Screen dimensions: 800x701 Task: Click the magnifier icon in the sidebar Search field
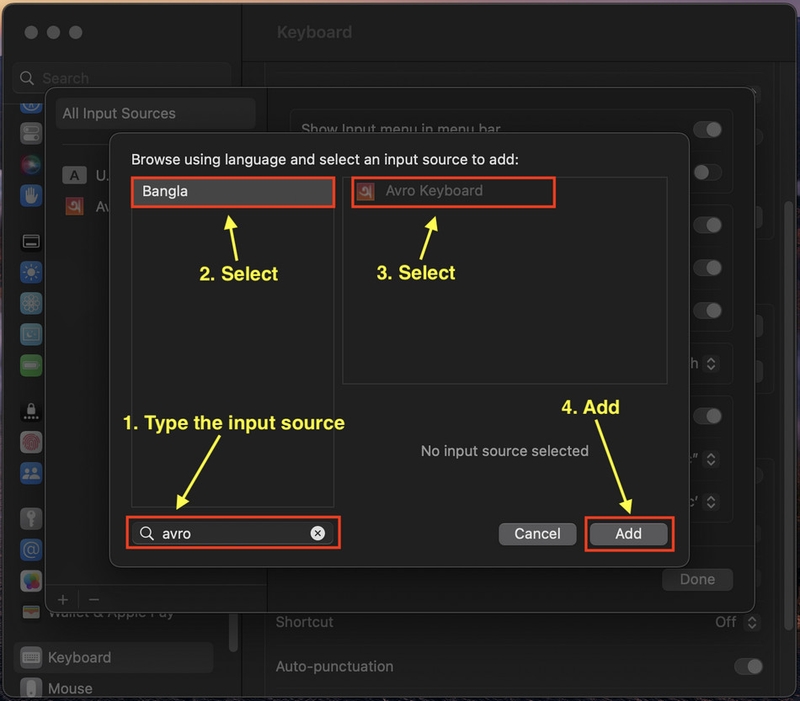click(27, 78)
